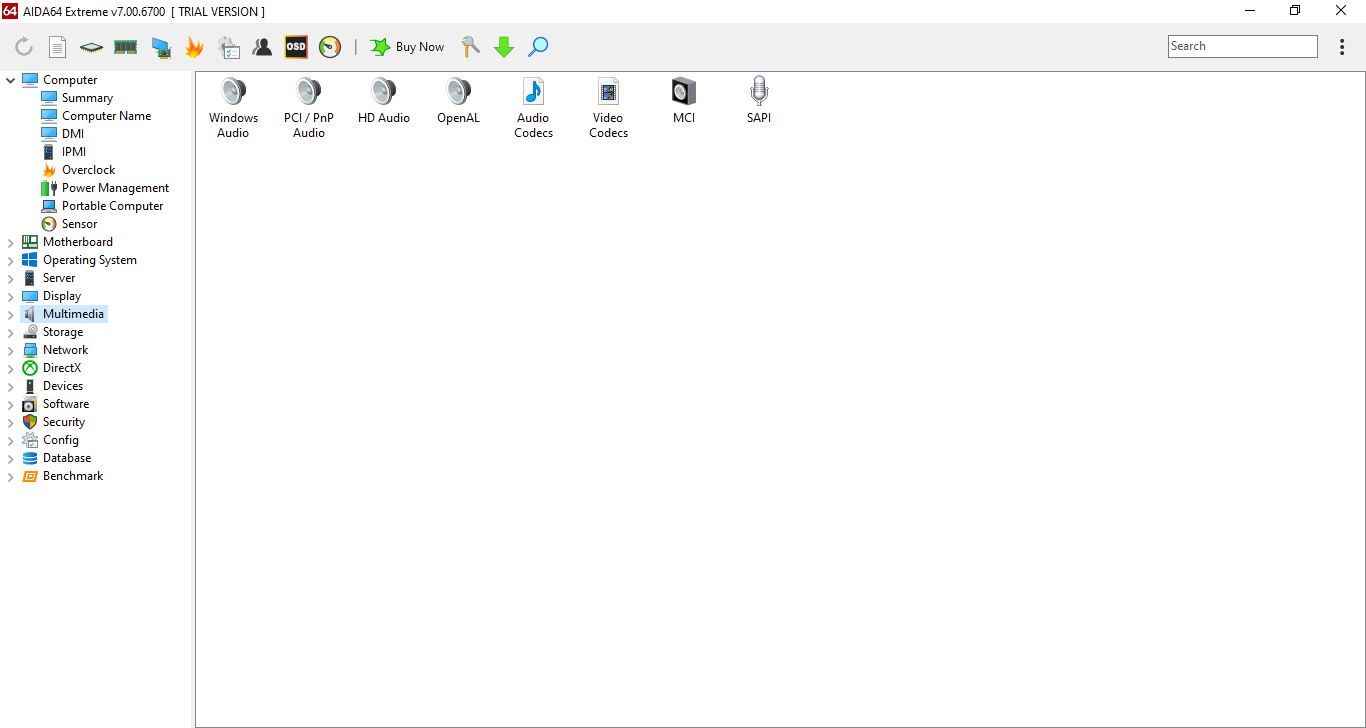Select DirectX label in the tree
This screenshot has height=728, width=1366.
[x=62, y=368]
